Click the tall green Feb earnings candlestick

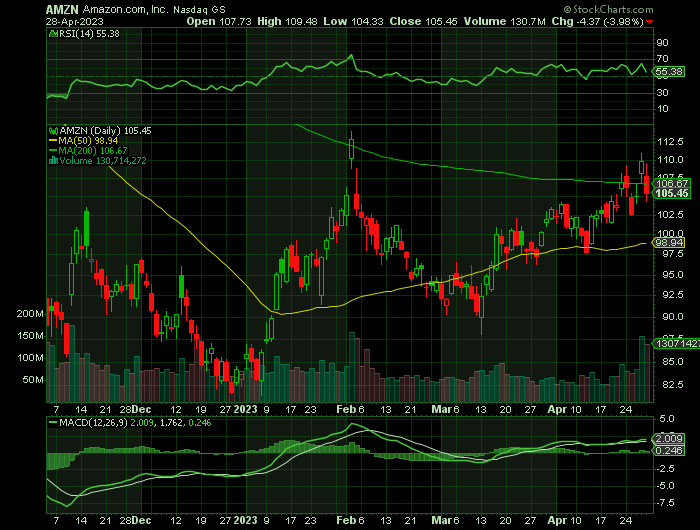[x=351, y=149]
